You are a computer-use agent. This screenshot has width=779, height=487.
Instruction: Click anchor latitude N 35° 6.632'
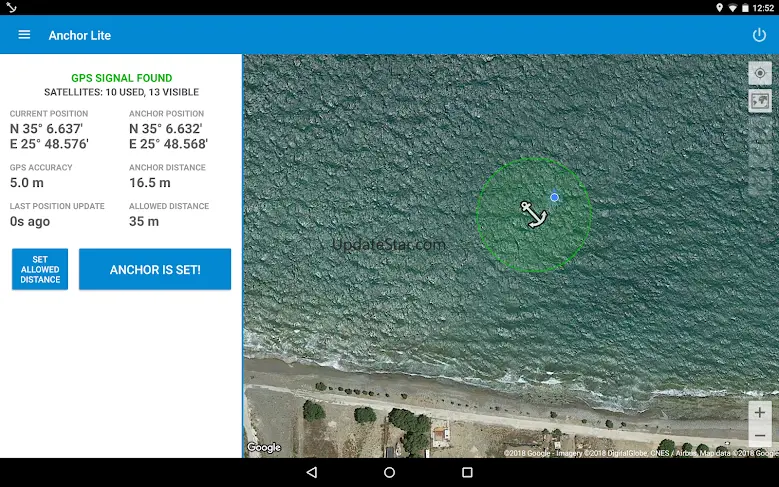tap(165, 129)
